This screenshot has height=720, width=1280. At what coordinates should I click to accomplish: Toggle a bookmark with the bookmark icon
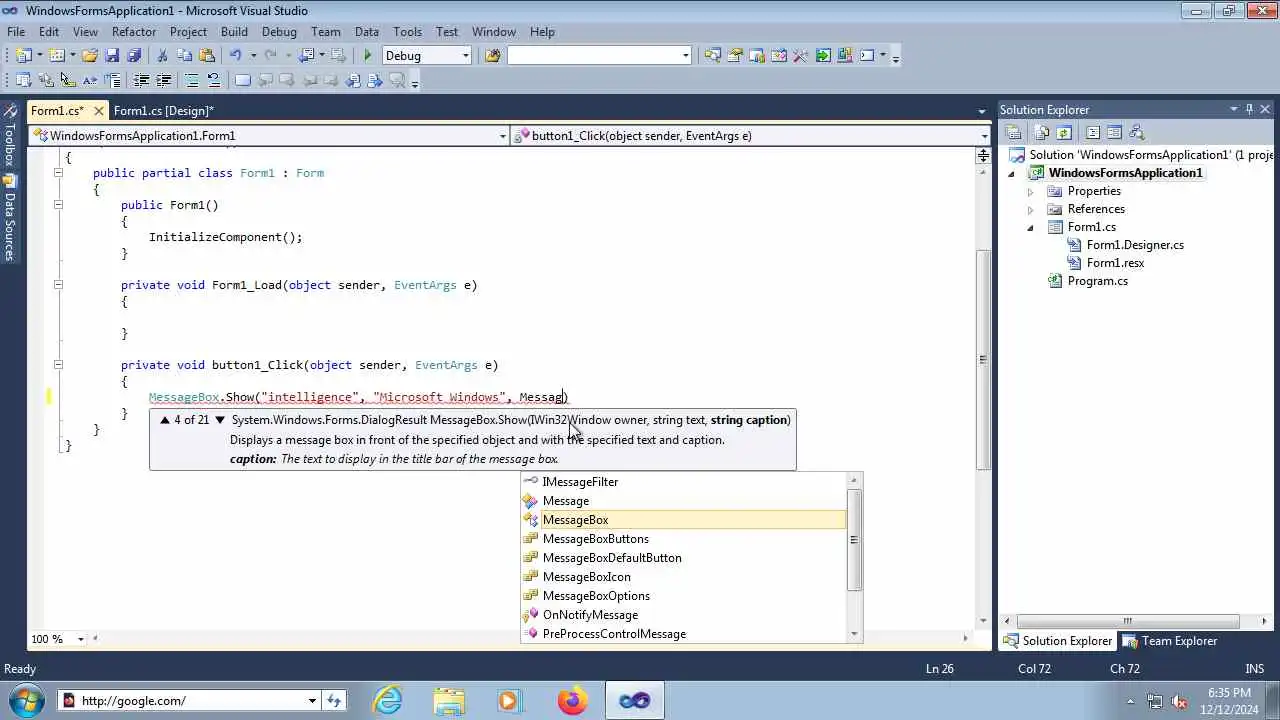point(242,81)
